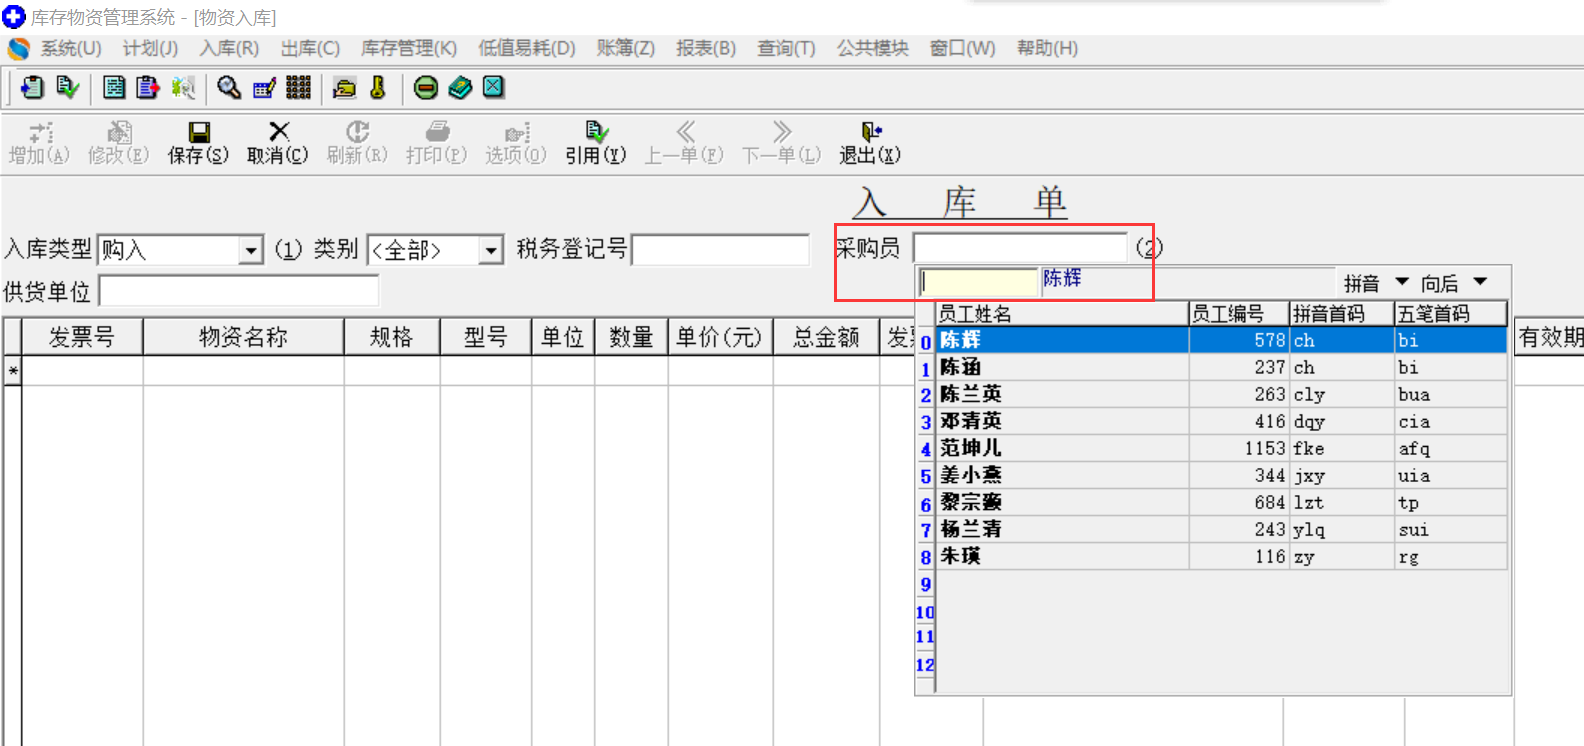Screen dimensions: 1584x746
Task: Save the entry with 保存(S)
Action: 198,143
